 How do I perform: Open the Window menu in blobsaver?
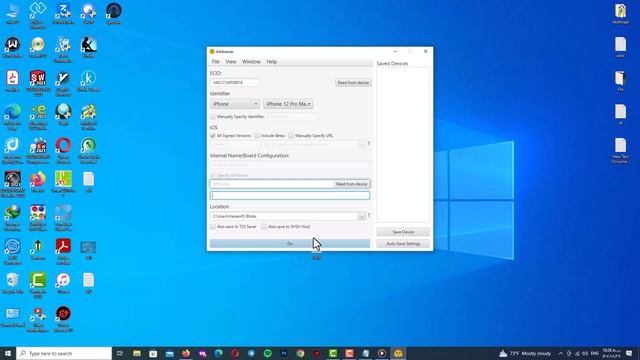(x=251, y=62)
